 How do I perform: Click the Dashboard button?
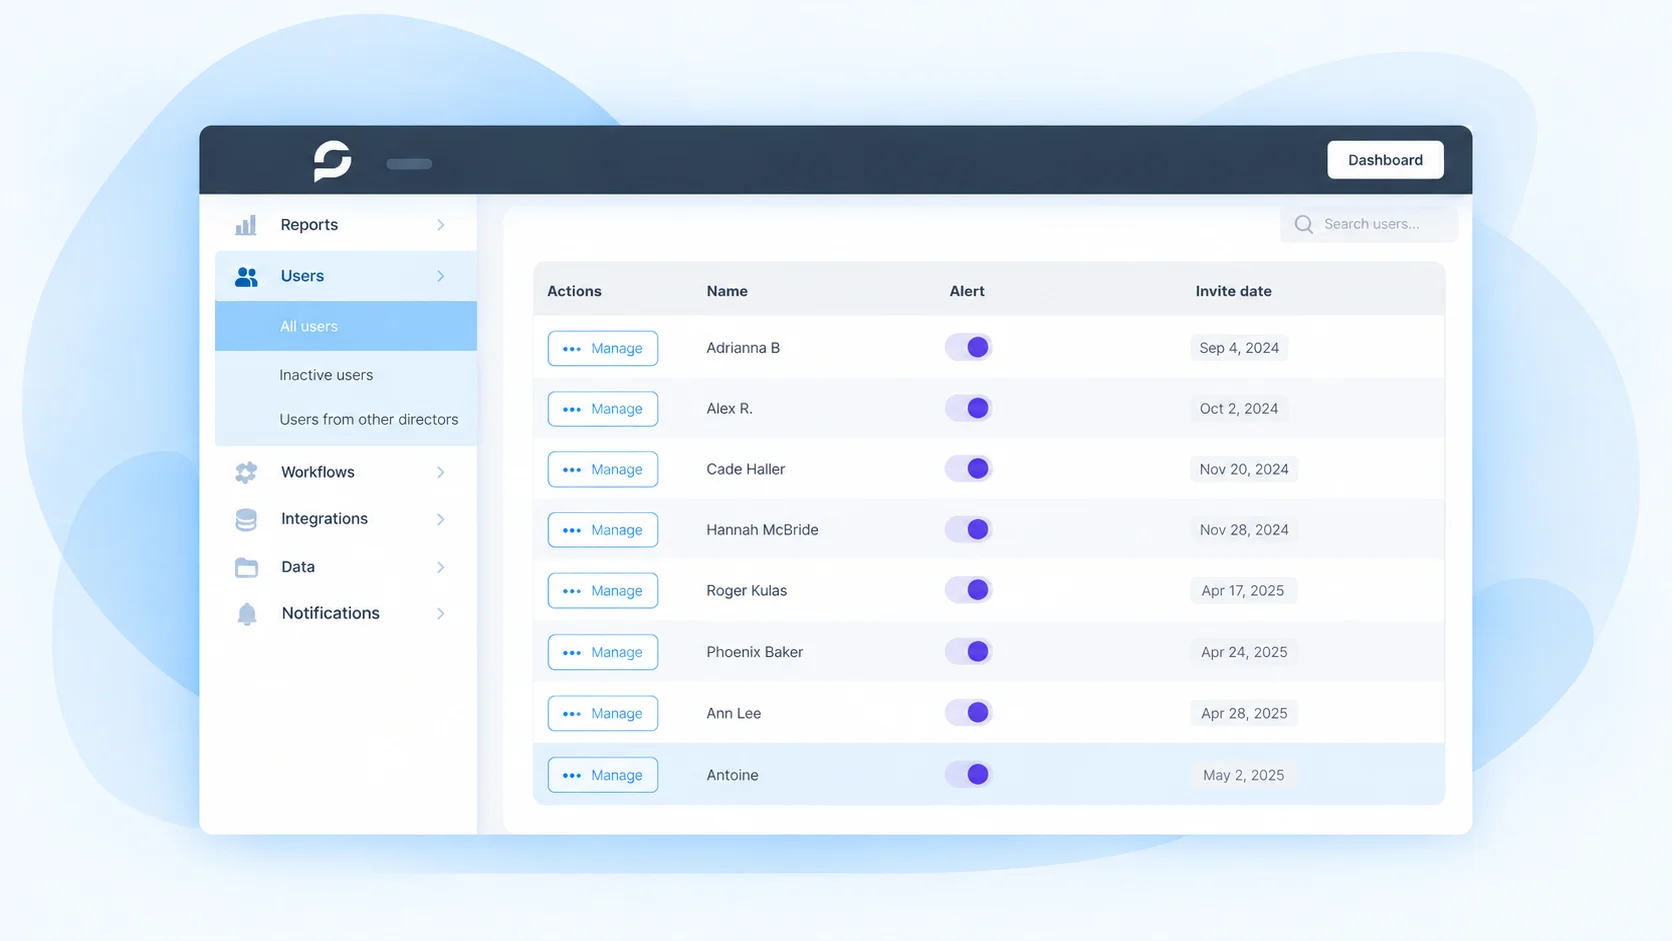(x=1385, y=160)
